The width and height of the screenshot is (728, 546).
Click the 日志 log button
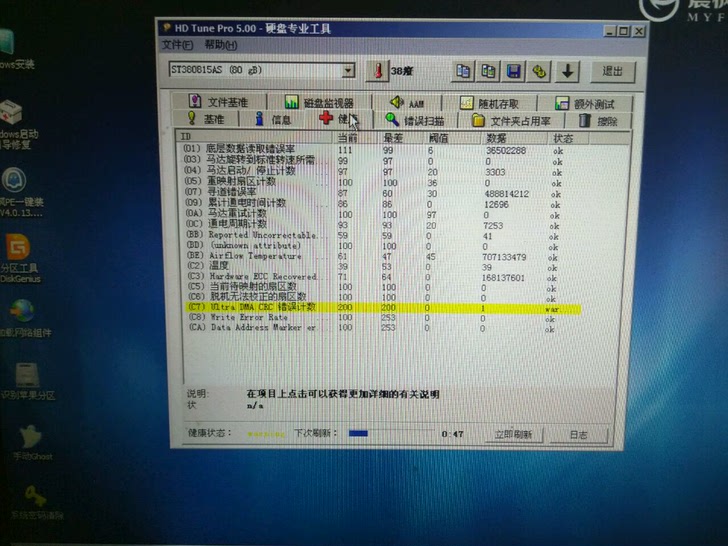[x=578, y=435]
